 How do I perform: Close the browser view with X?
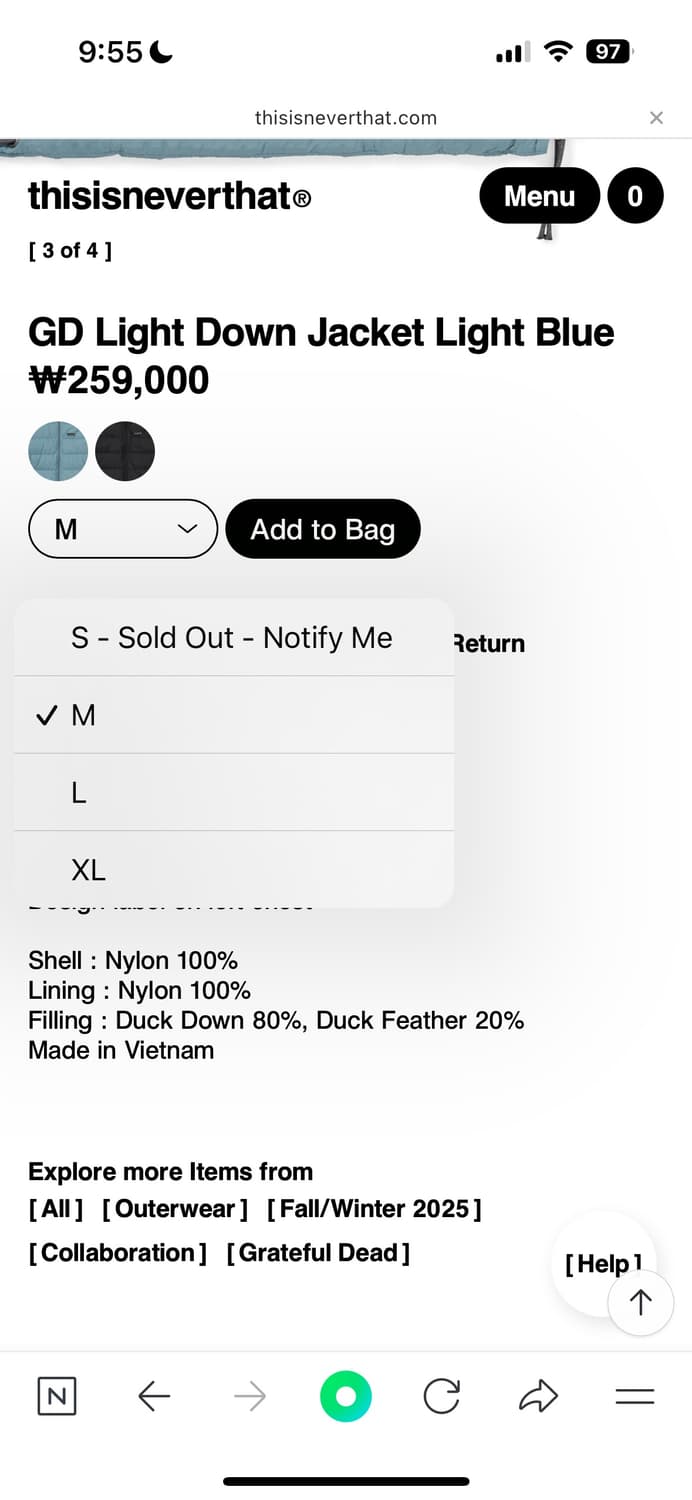[x=656, y=118]
